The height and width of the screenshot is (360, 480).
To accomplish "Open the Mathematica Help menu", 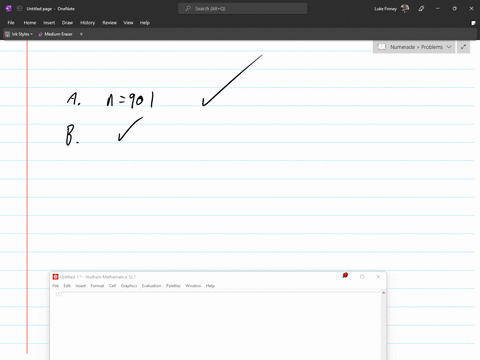I will (x=210, y=286).
